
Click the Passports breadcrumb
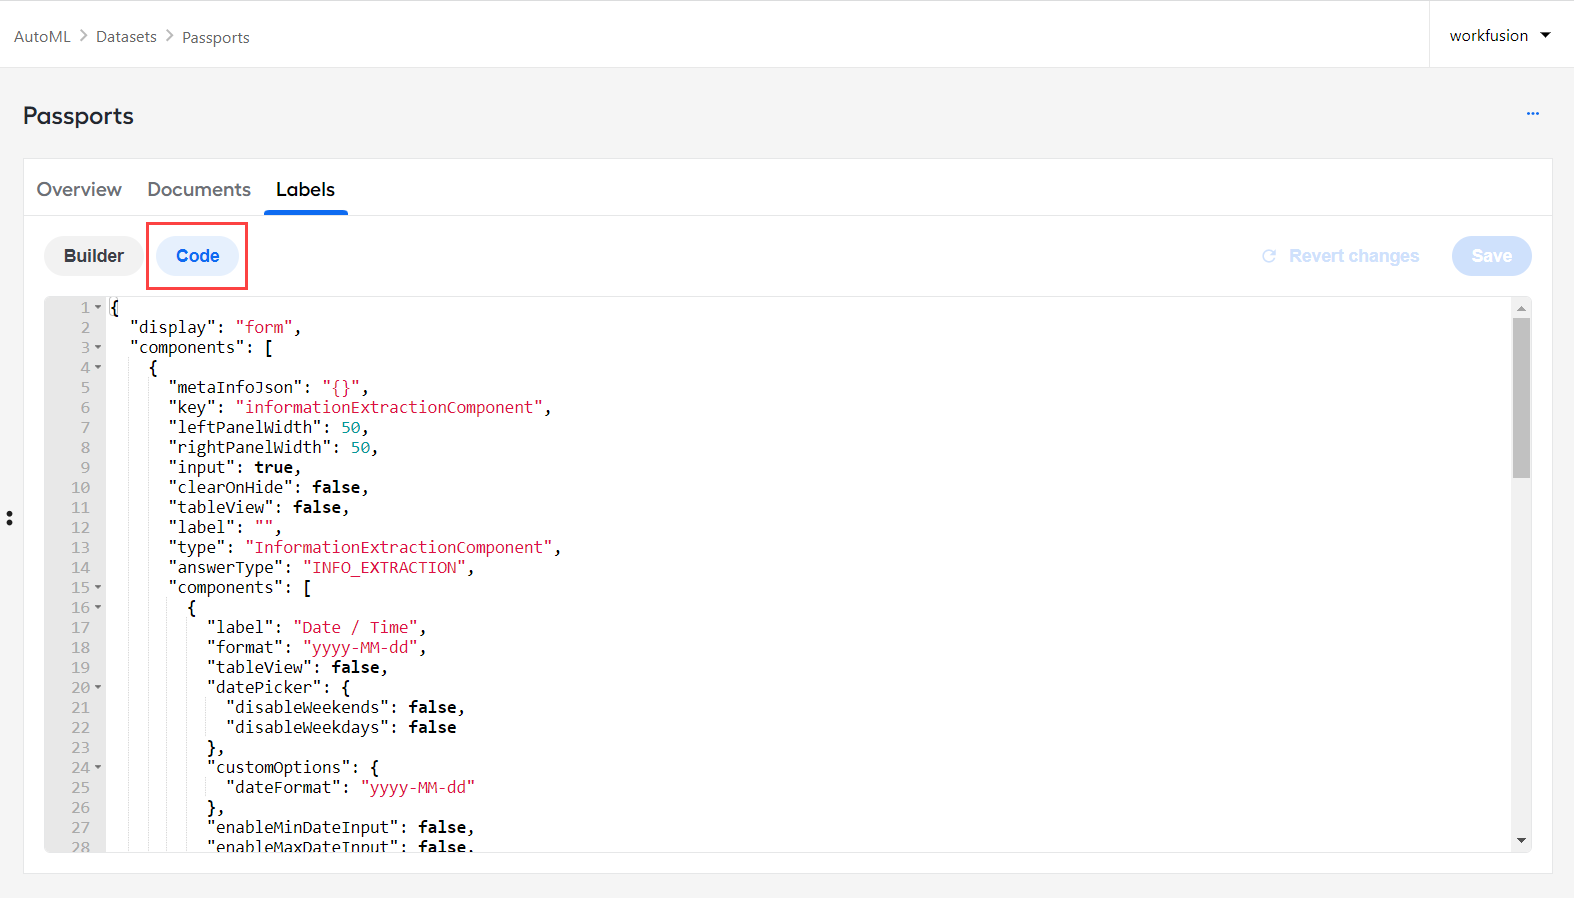[216, 38]
